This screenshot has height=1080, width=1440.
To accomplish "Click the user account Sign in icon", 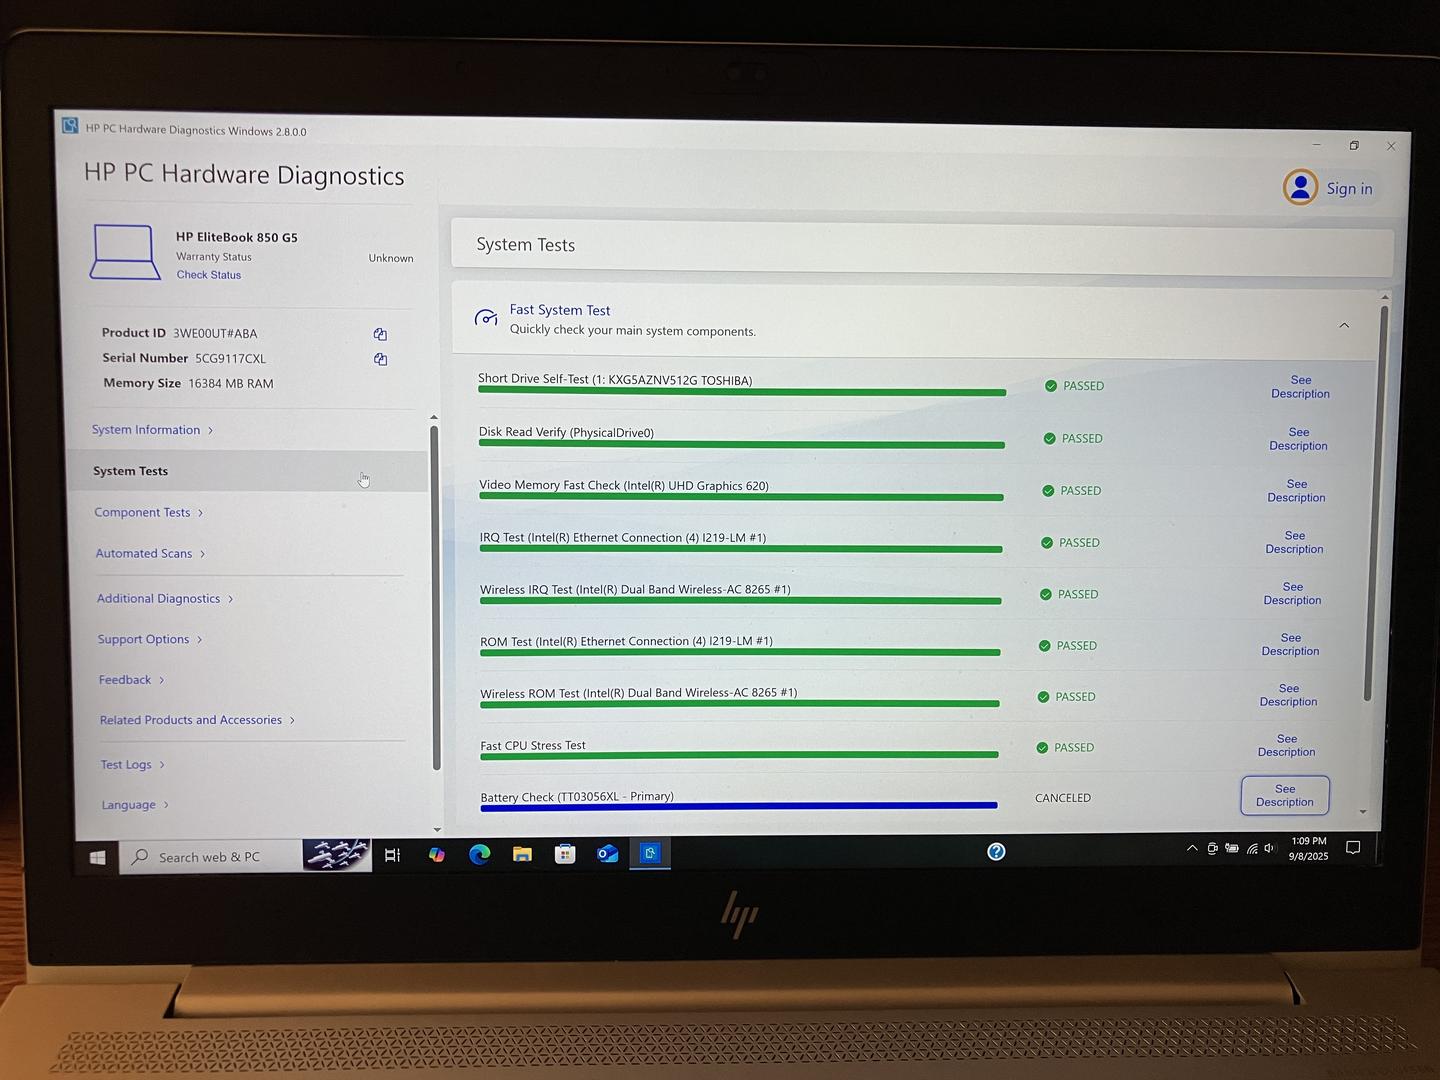I will pyautogui.click(x=1300, y=187).
